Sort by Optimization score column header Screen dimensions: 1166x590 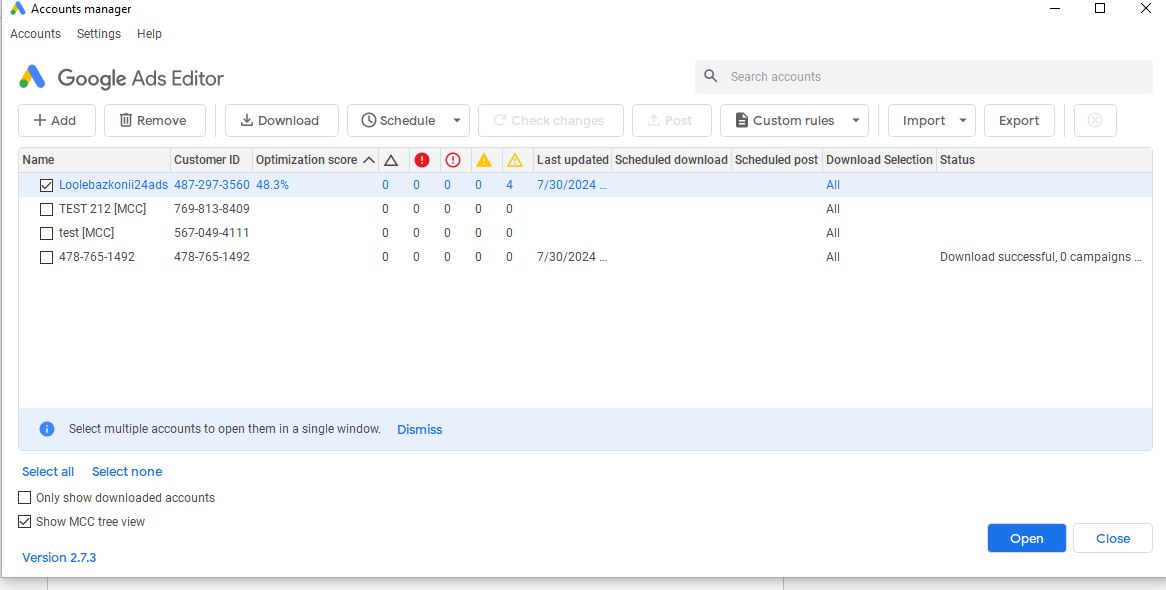point(315,160)
